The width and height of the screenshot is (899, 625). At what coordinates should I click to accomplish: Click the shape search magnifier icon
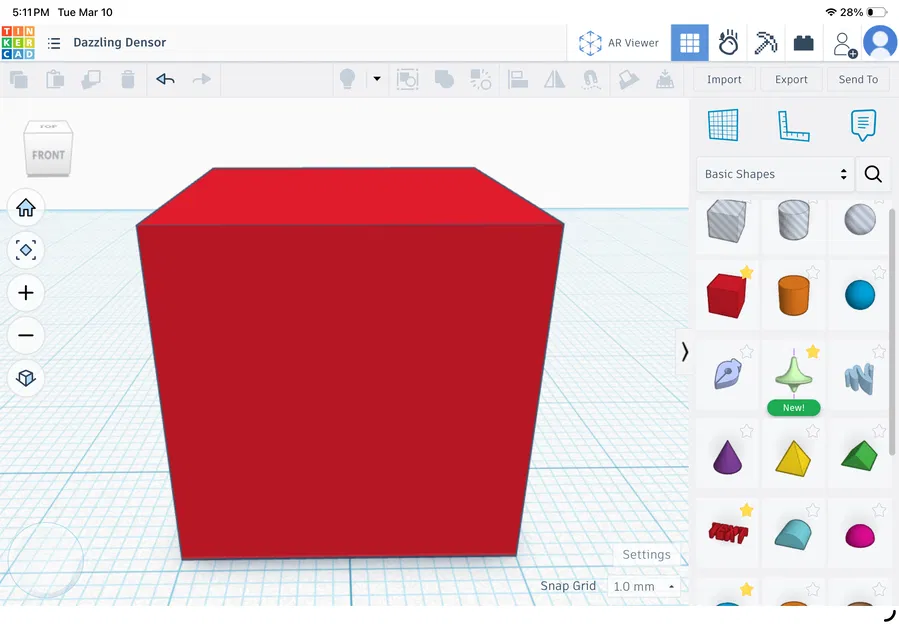pos(872,174)
